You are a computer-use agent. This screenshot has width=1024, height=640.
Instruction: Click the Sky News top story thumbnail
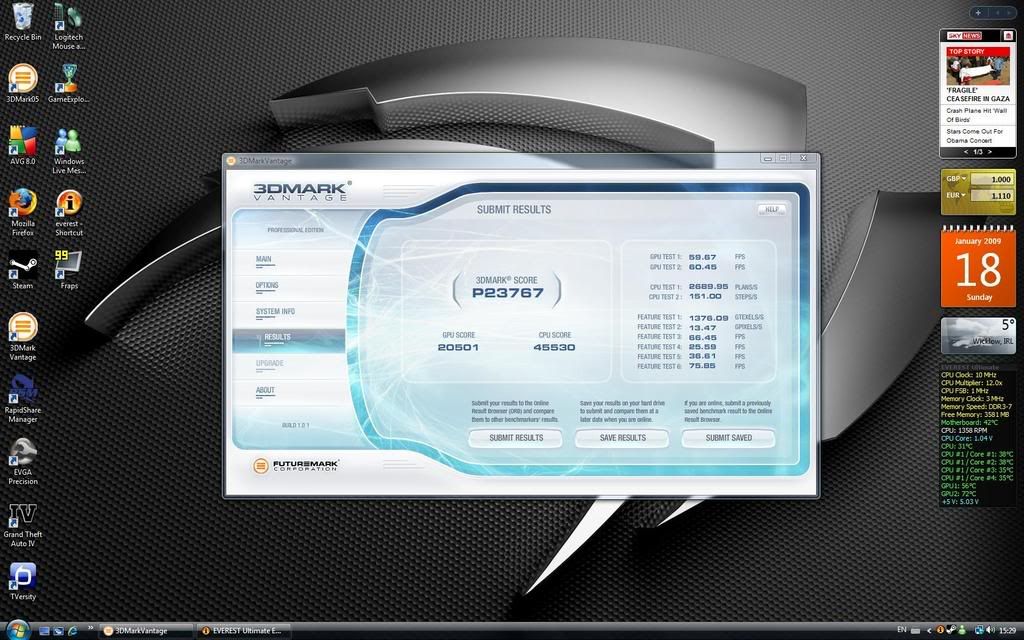coord(978,65)
